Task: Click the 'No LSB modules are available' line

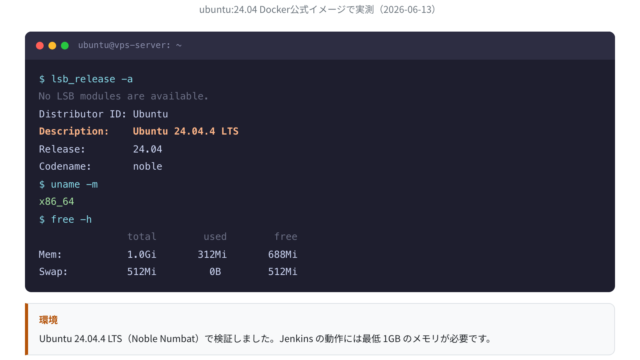Action: coord(123,96)
